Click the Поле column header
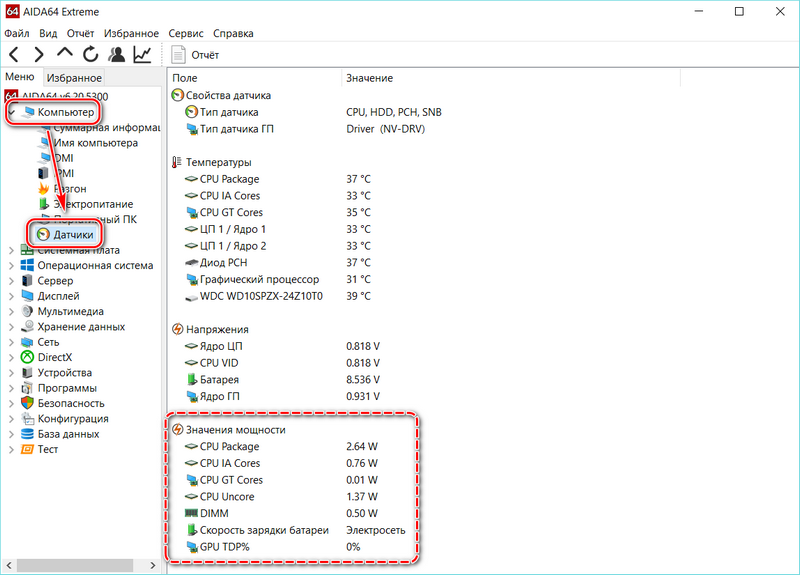This screenshot has width=800, height=575. tap(255, 78)
